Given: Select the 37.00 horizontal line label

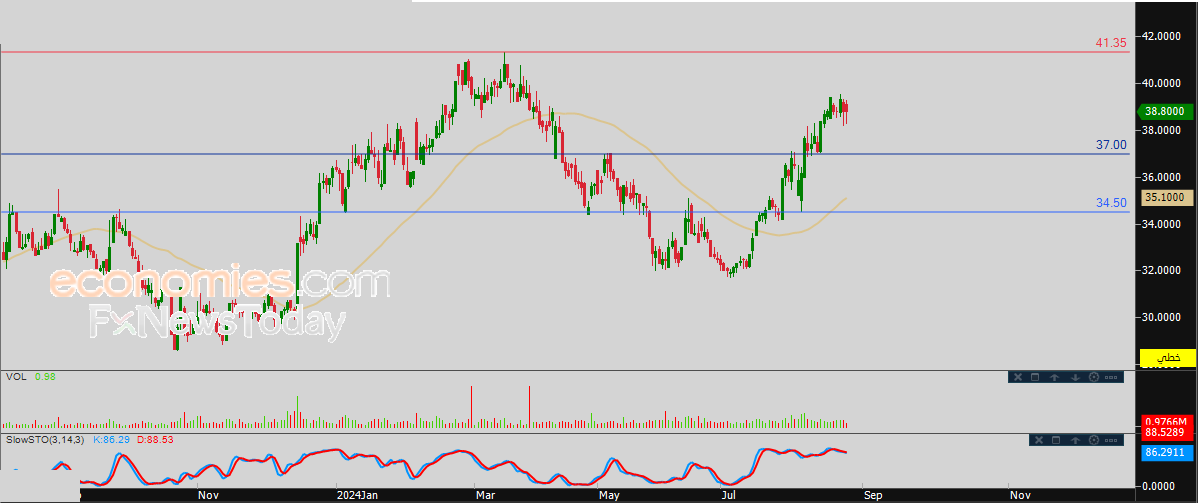Looking at the screenshot, I should click(1112, 144).
